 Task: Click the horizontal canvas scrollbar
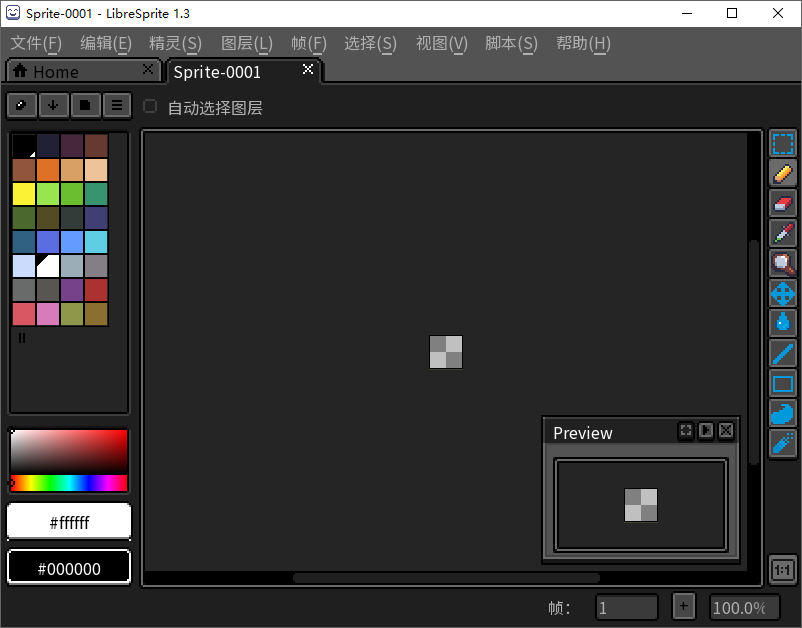point(446,578)
